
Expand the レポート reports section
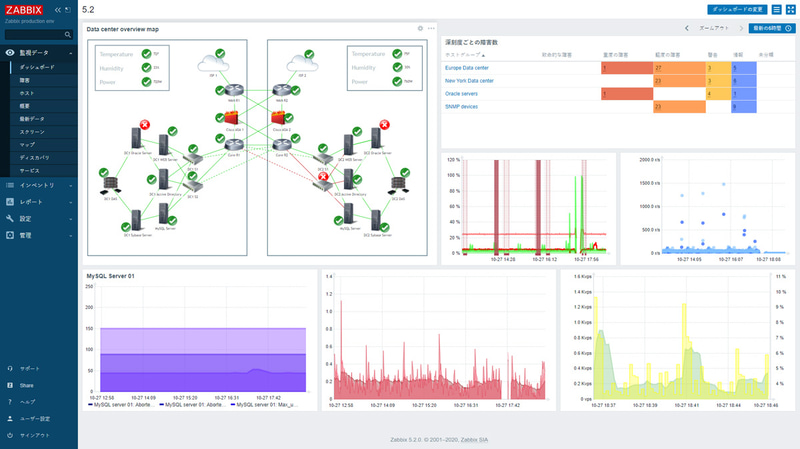tap(39, 202)
